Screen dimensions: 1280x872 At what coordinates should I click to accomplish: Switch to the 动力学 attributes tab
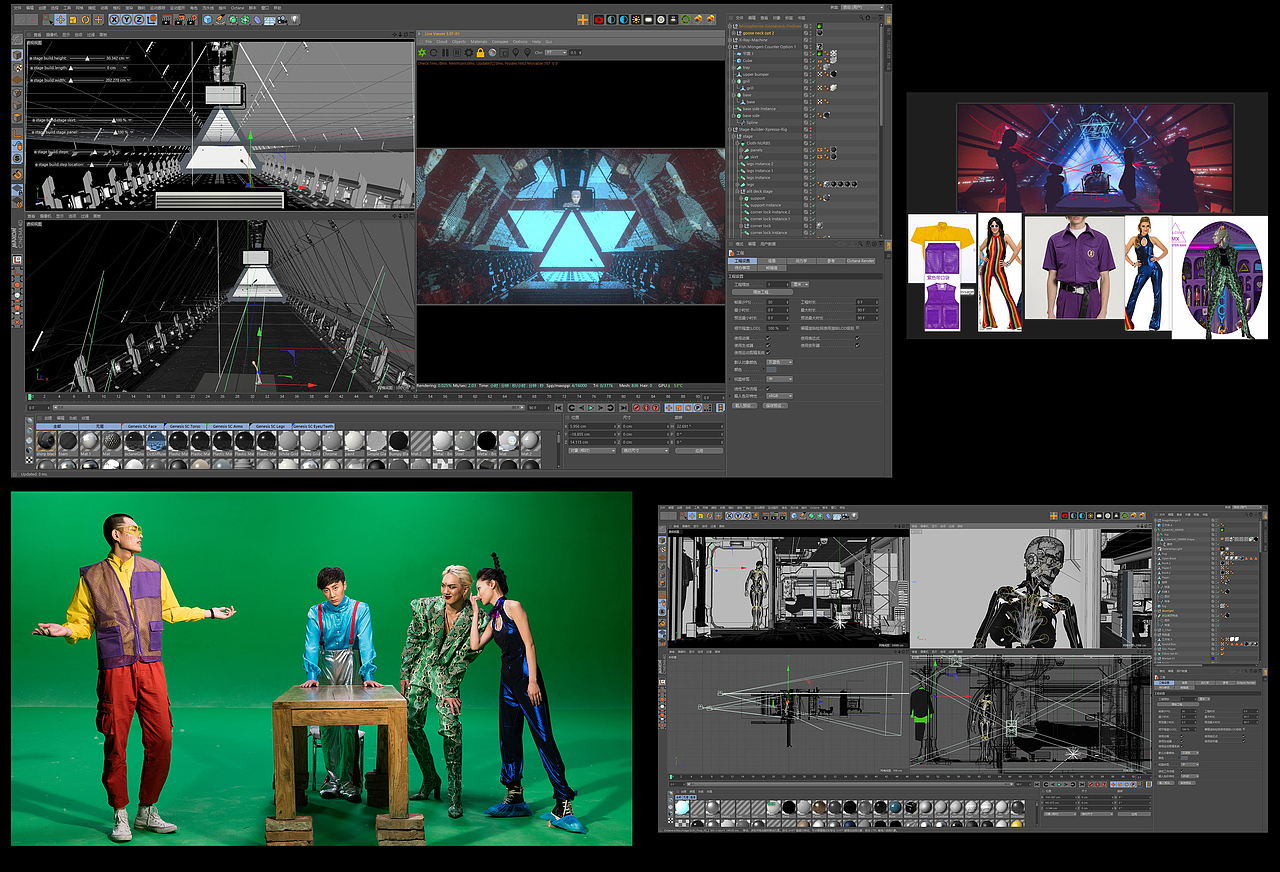[x=802, y=261]
